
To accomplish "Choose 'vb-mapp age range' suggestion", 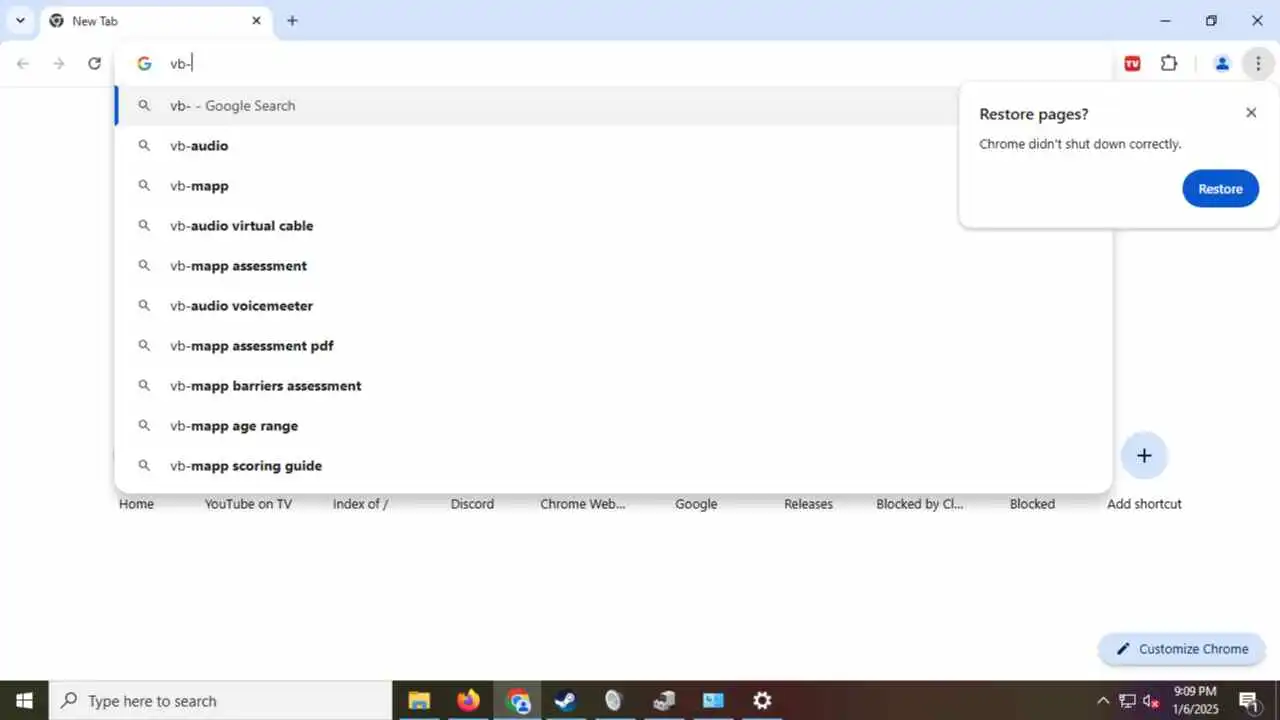I will (614, 425).
